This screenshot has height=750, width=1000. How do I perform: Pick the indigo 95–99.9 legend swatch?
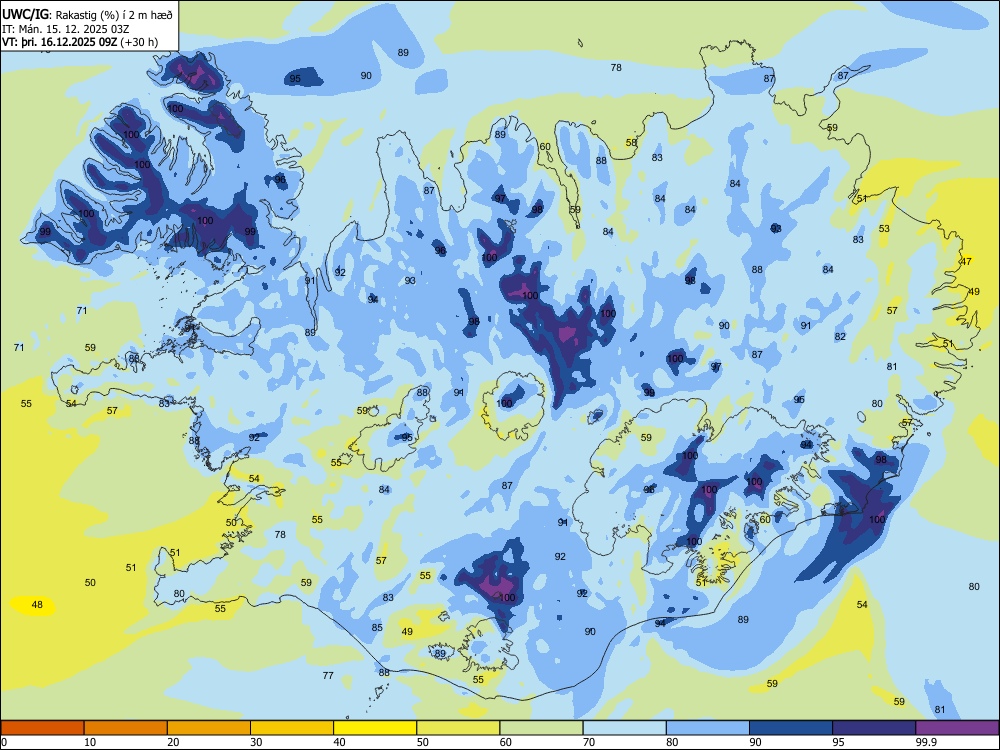[x=874, y=728]
